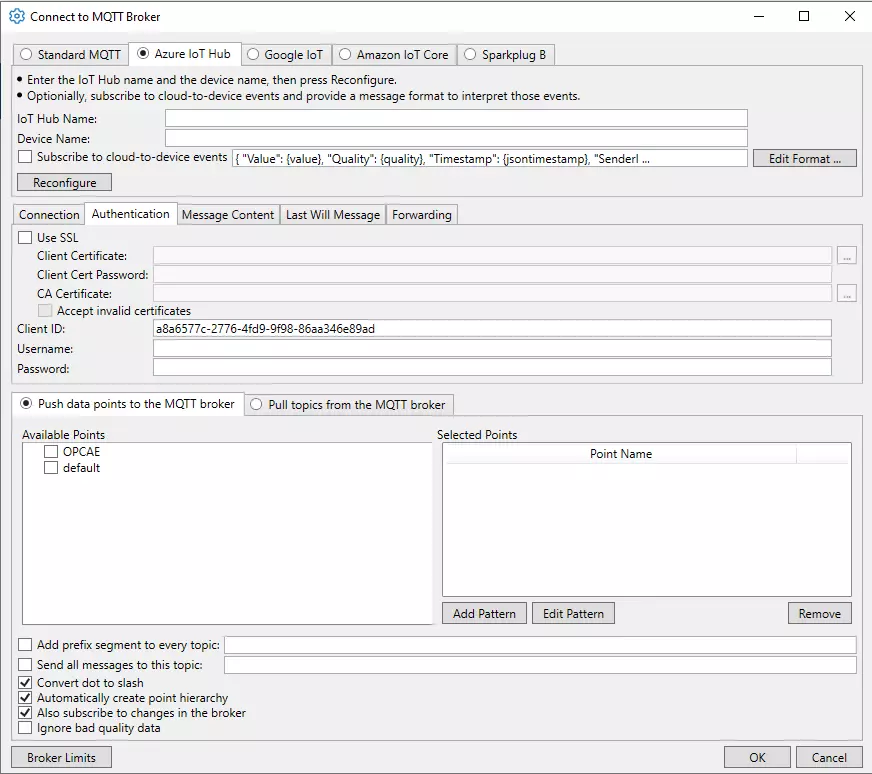Switch to the Connection tab
This screenshot has width=872, height=774.
point(49,215)
